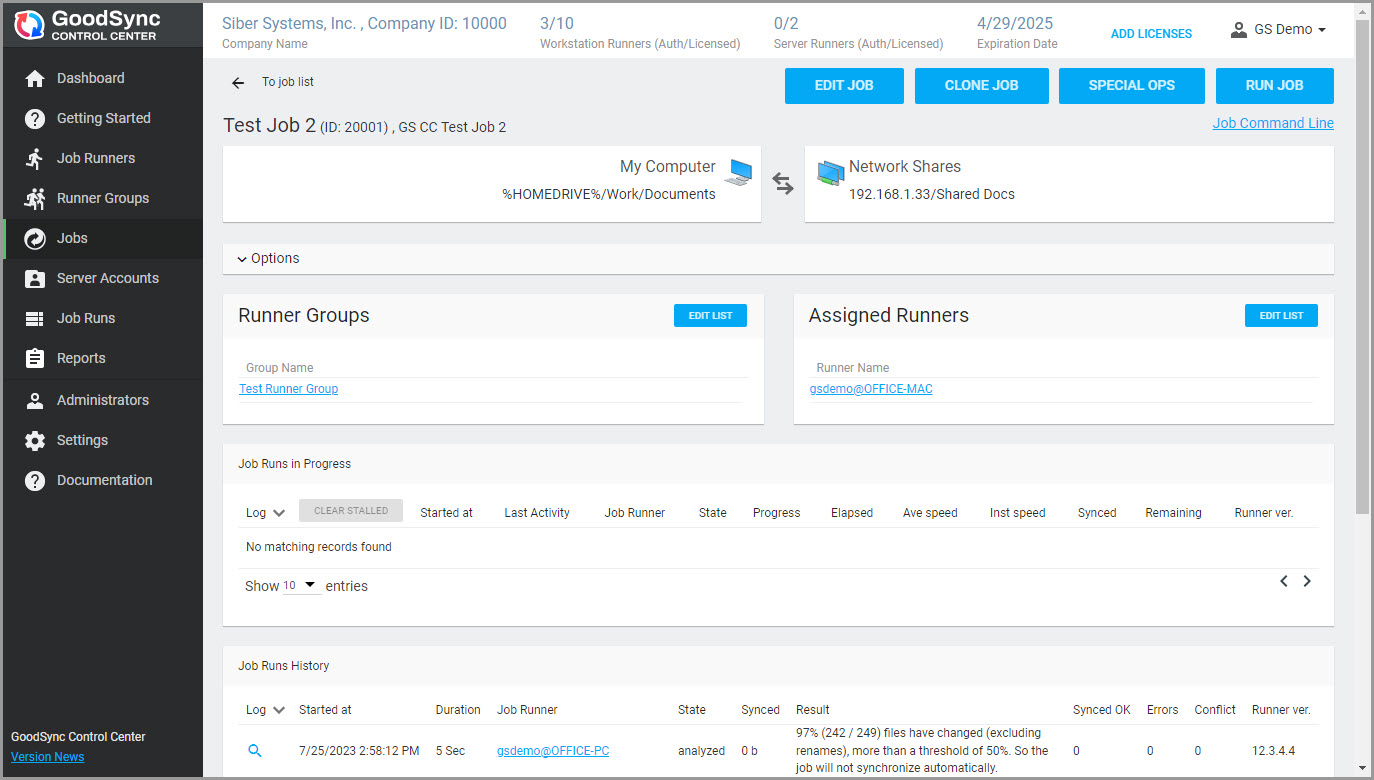The width and height of the screenshot is (1374, 780).
Task: Select Administrators in the sidebar menu
Action: click(102, 400)
